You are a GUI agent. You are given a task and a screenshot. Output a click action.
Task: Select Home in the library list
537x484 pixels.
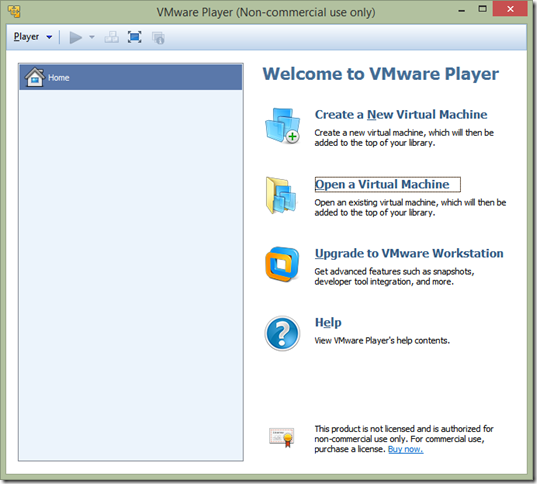tap(131, 78)
